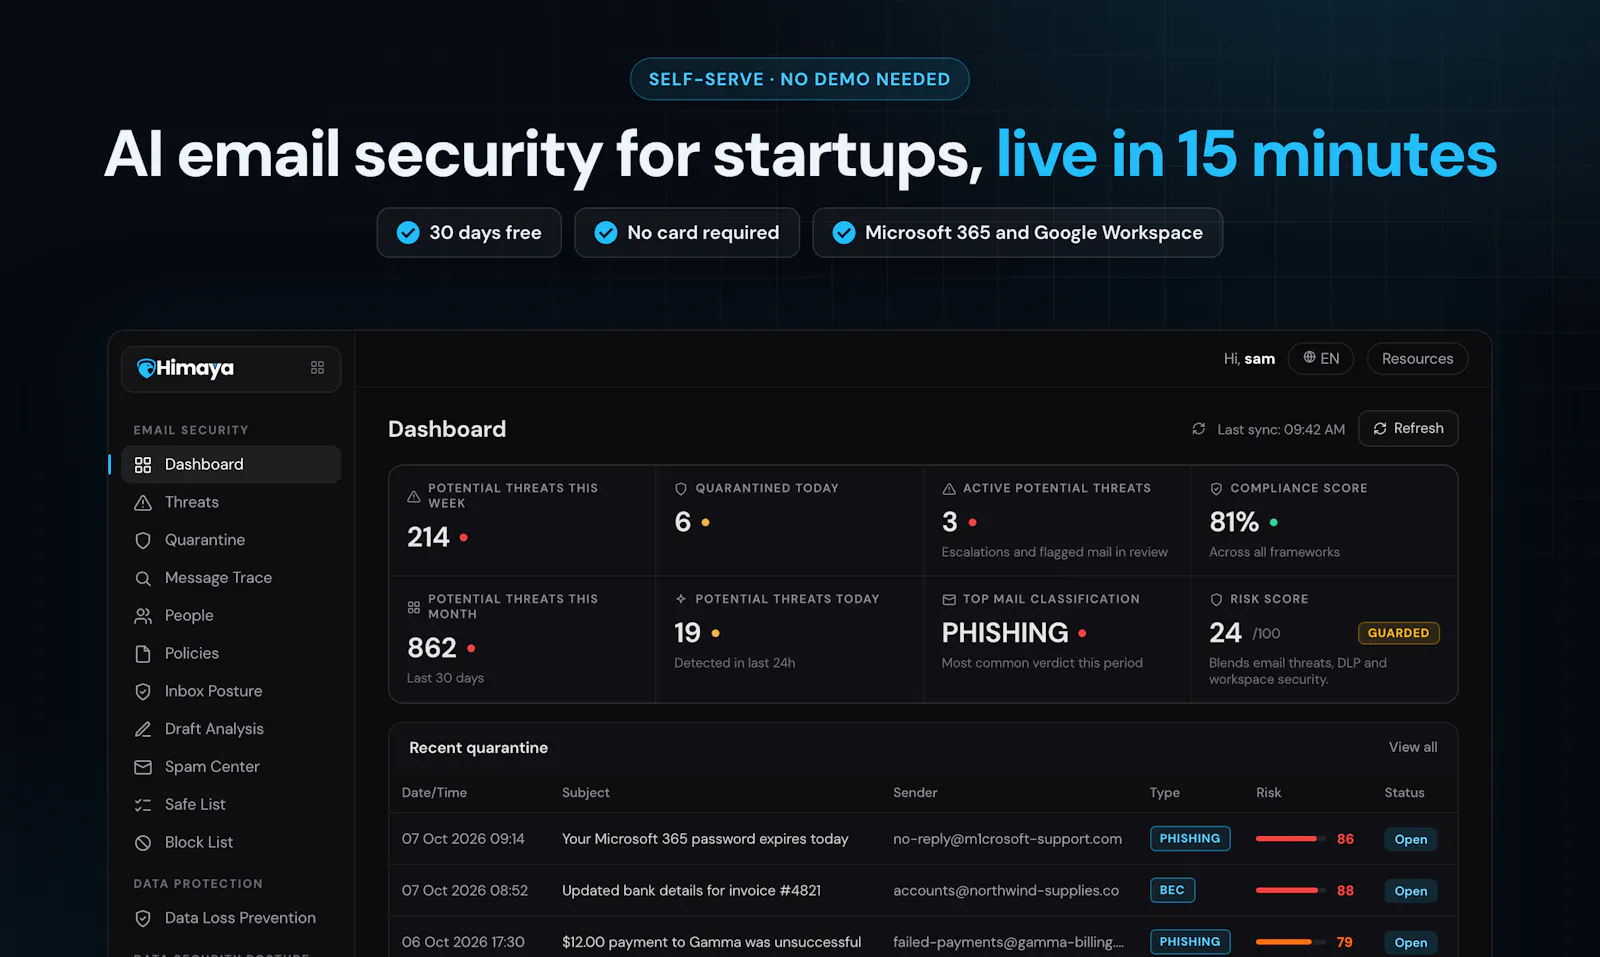Click the Inbox Posture shield-check icon

click(x=143, y=692)
